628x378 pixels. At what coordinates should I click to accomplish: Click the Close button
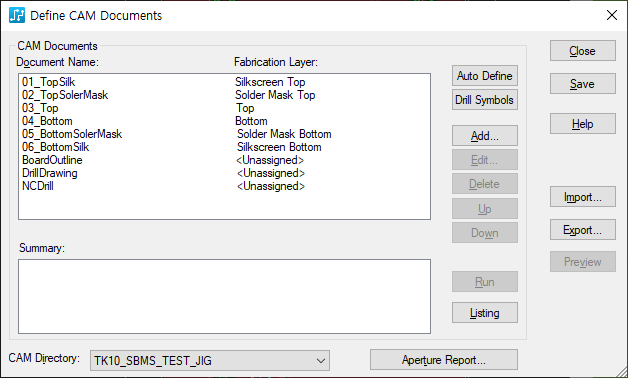click(x=582, y=51)
